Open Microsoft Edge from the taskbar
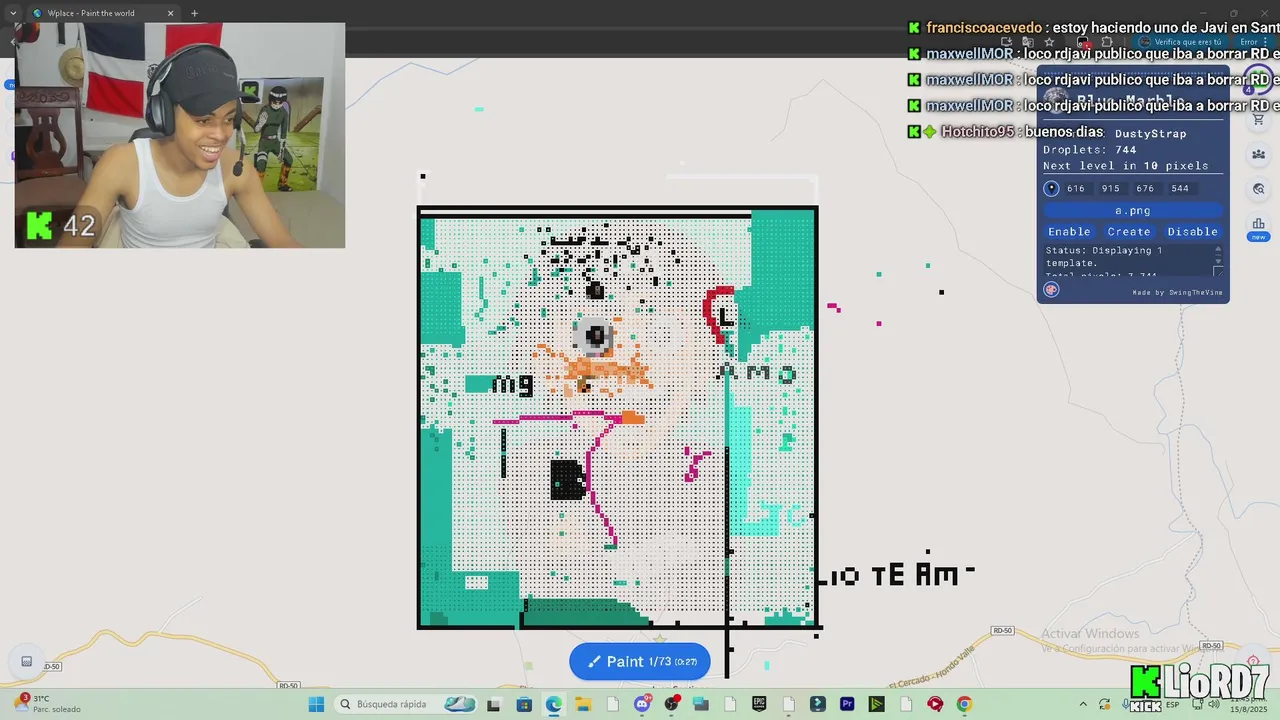The image size is (1280, 720). coord(553,704)
